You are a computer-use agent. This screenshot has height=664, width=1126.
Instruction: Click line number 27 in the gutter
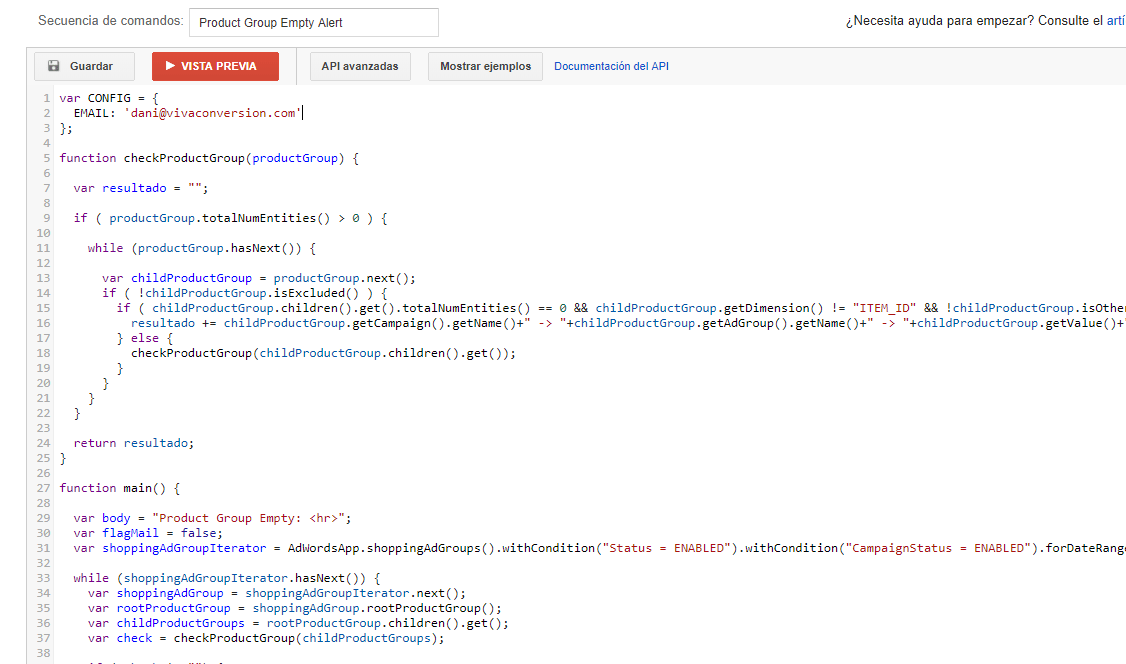44,488
